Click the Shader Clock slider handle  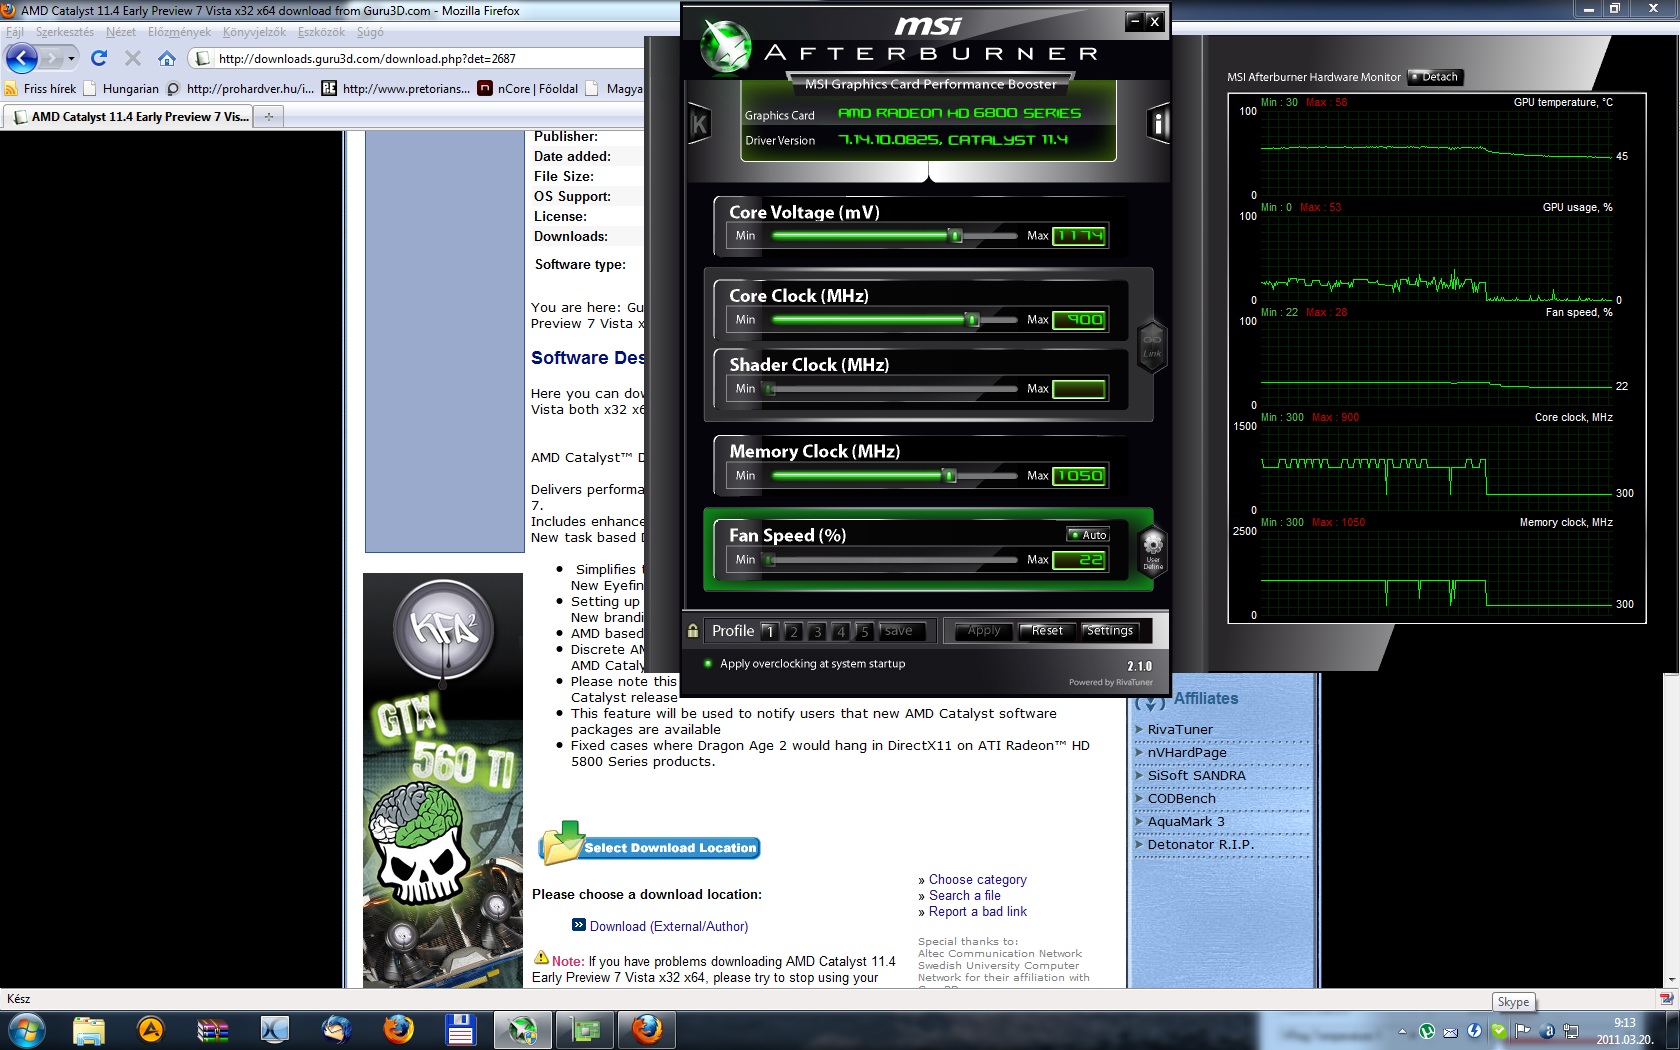pyautogui.click(x=770, y=389)
